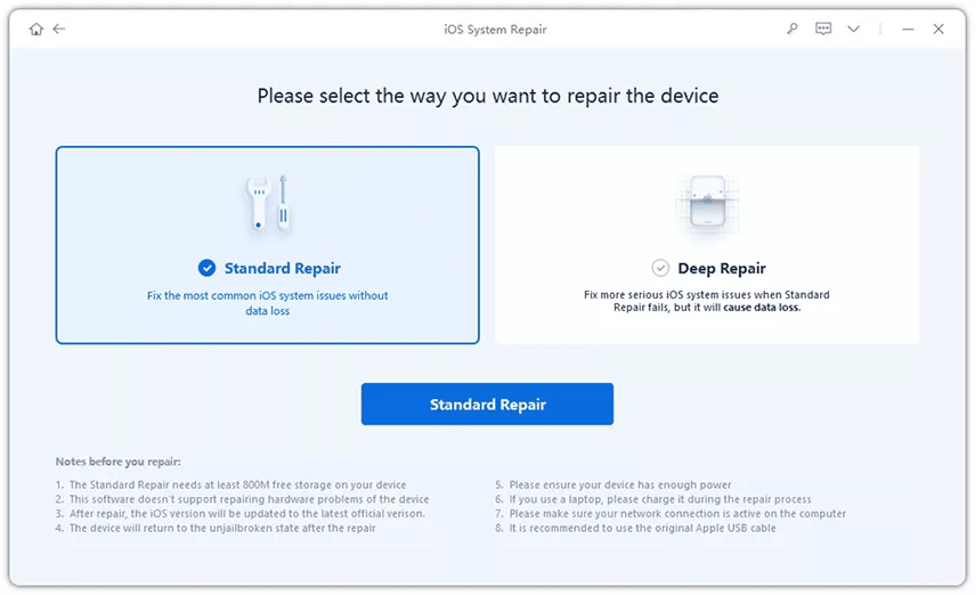This screenshot has height=595, width=977.
Task: Open registration with the key icon
Action: pos(791,29)
